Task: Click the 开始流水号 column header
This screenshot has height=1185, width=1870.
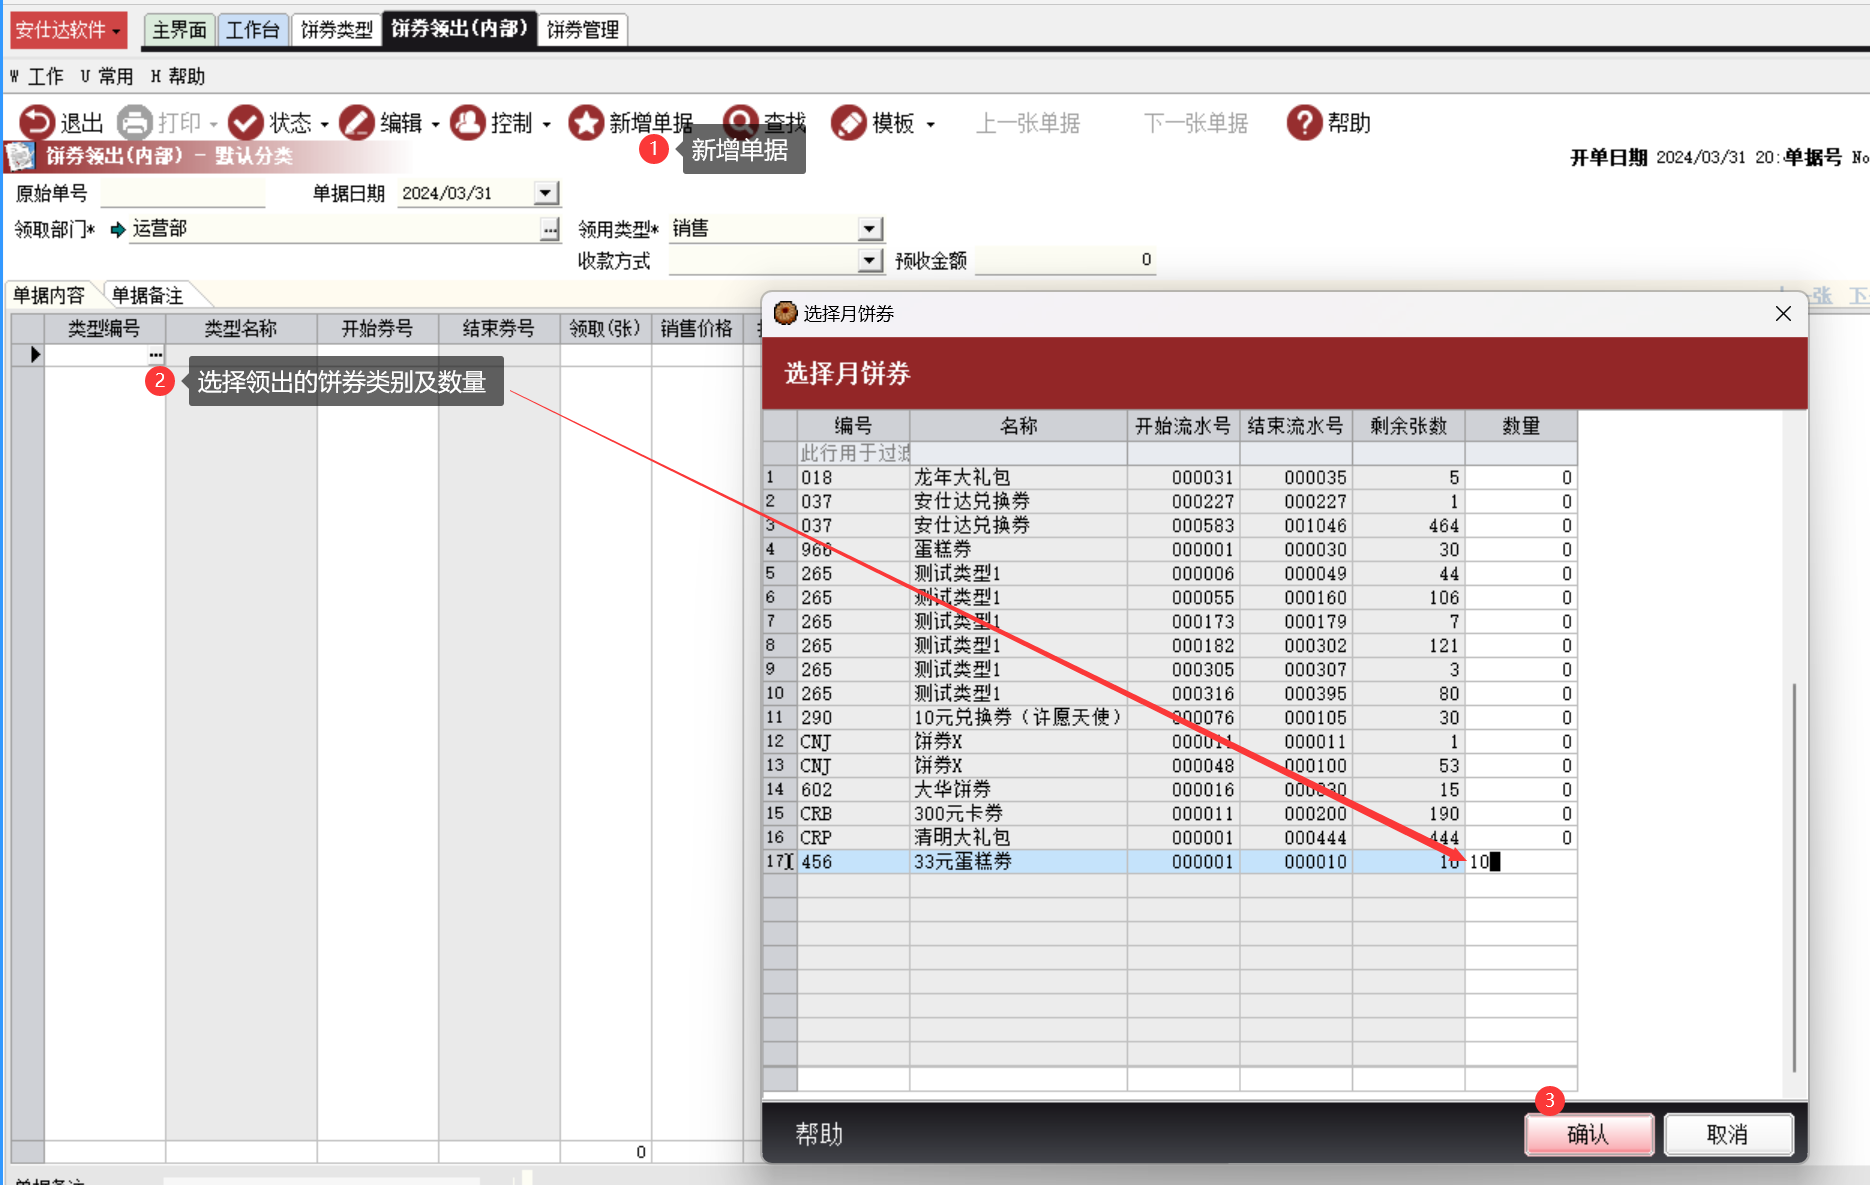Action: coord(1183,426)
